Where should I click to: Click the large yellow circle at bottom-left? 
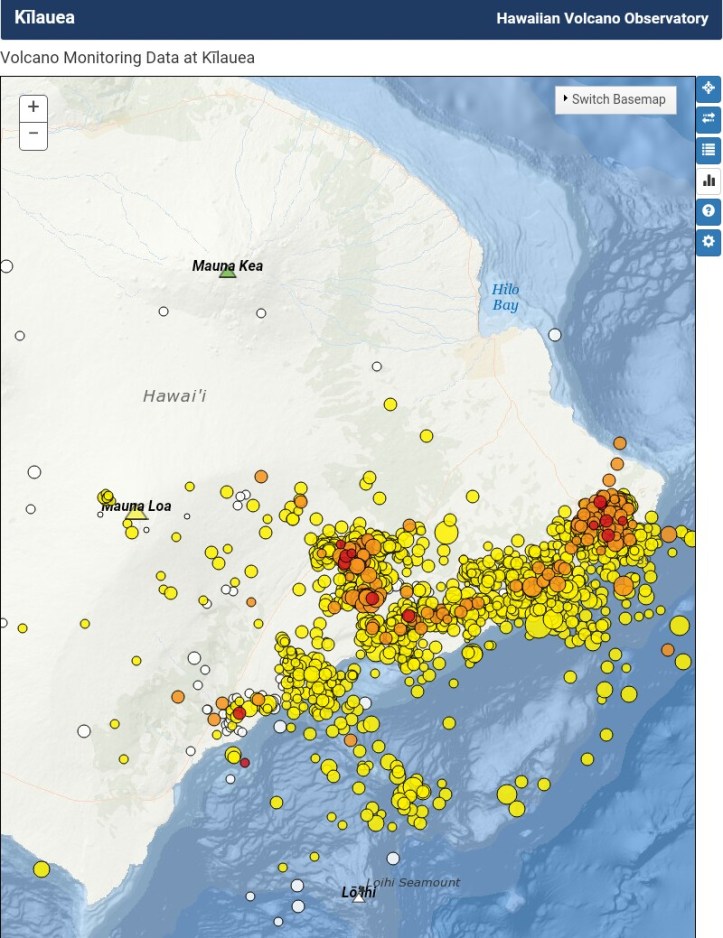[41, 869]
